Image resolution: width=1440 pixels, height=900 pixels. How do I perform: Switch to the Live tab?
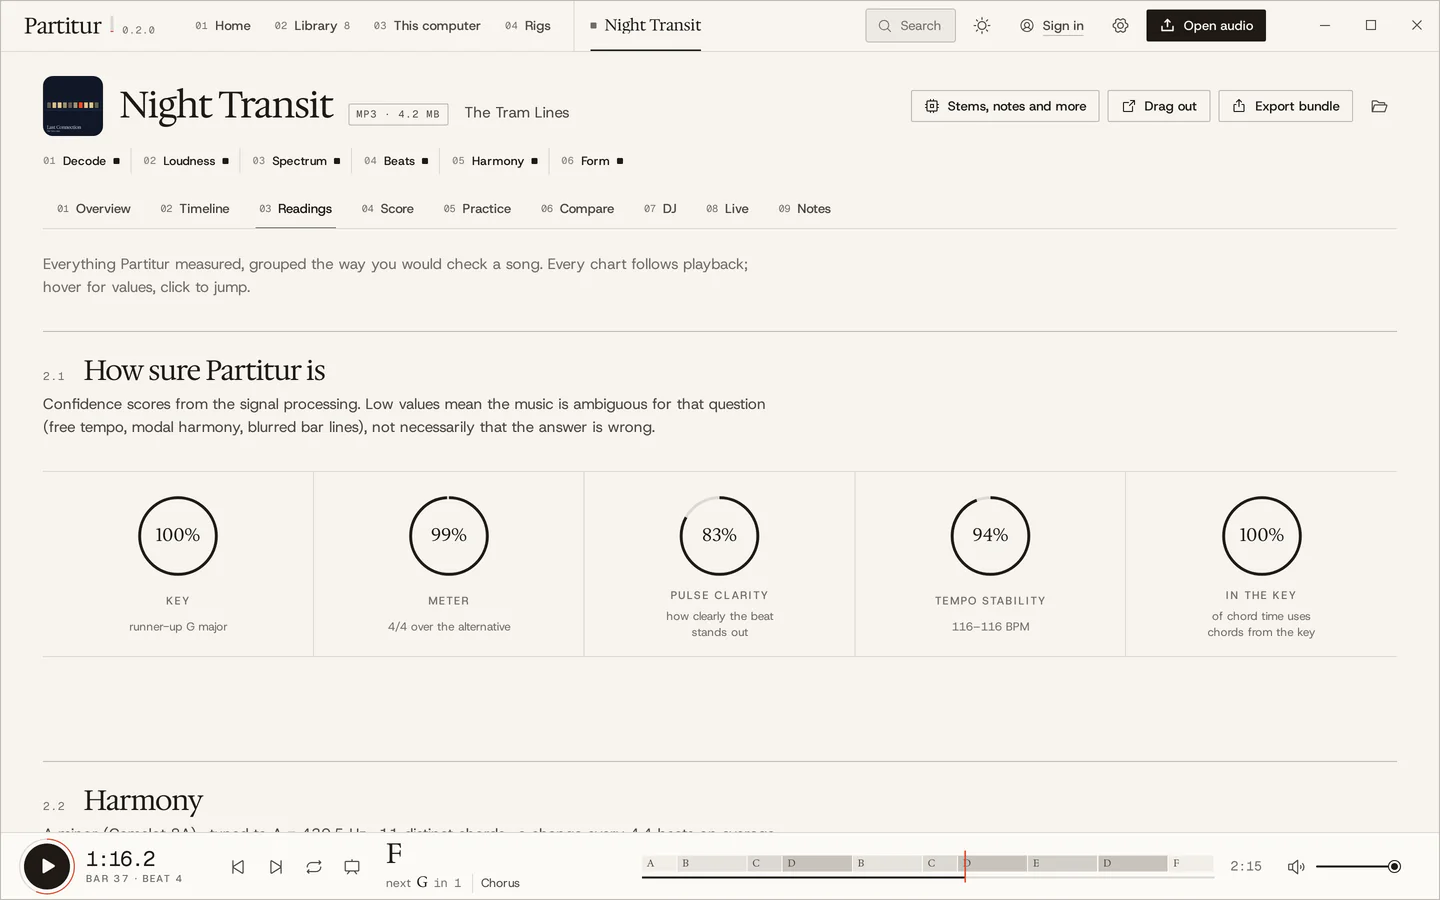727,209
